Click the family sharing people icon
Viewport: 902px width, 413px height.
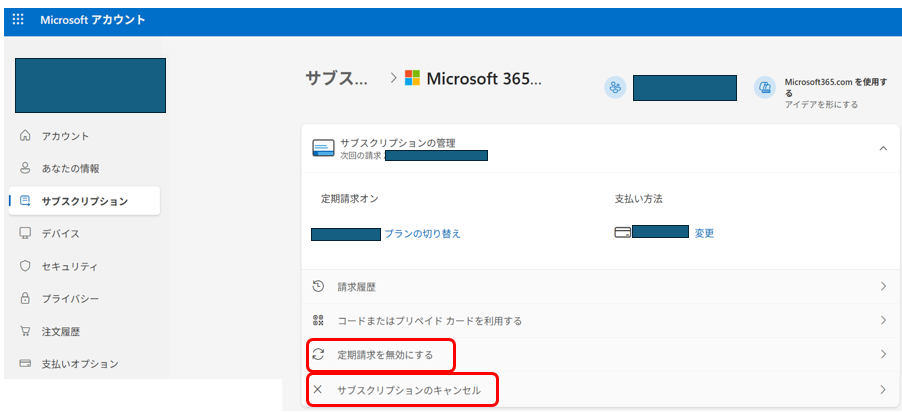click(615, 87)
